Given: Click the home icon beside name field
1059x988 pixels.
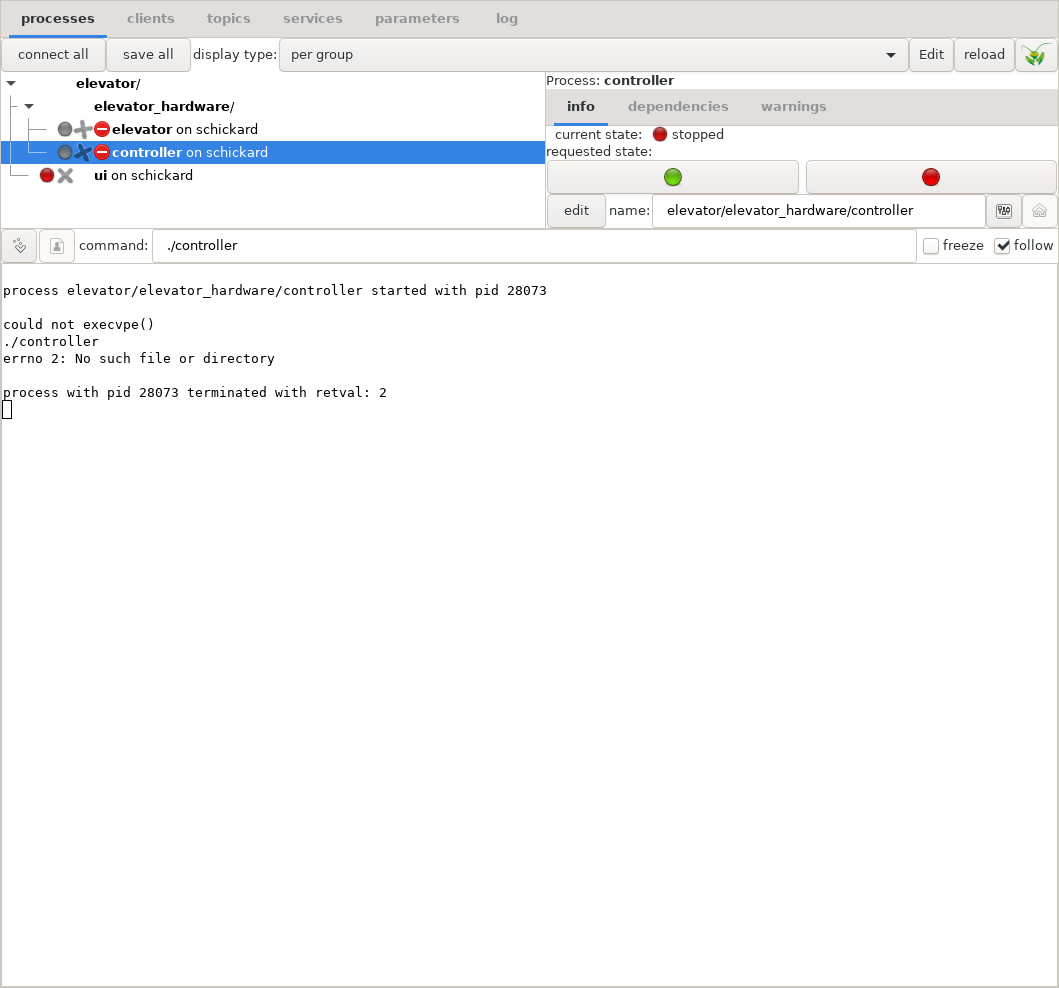Looking at the screenshot, I should pos(1039,211).
